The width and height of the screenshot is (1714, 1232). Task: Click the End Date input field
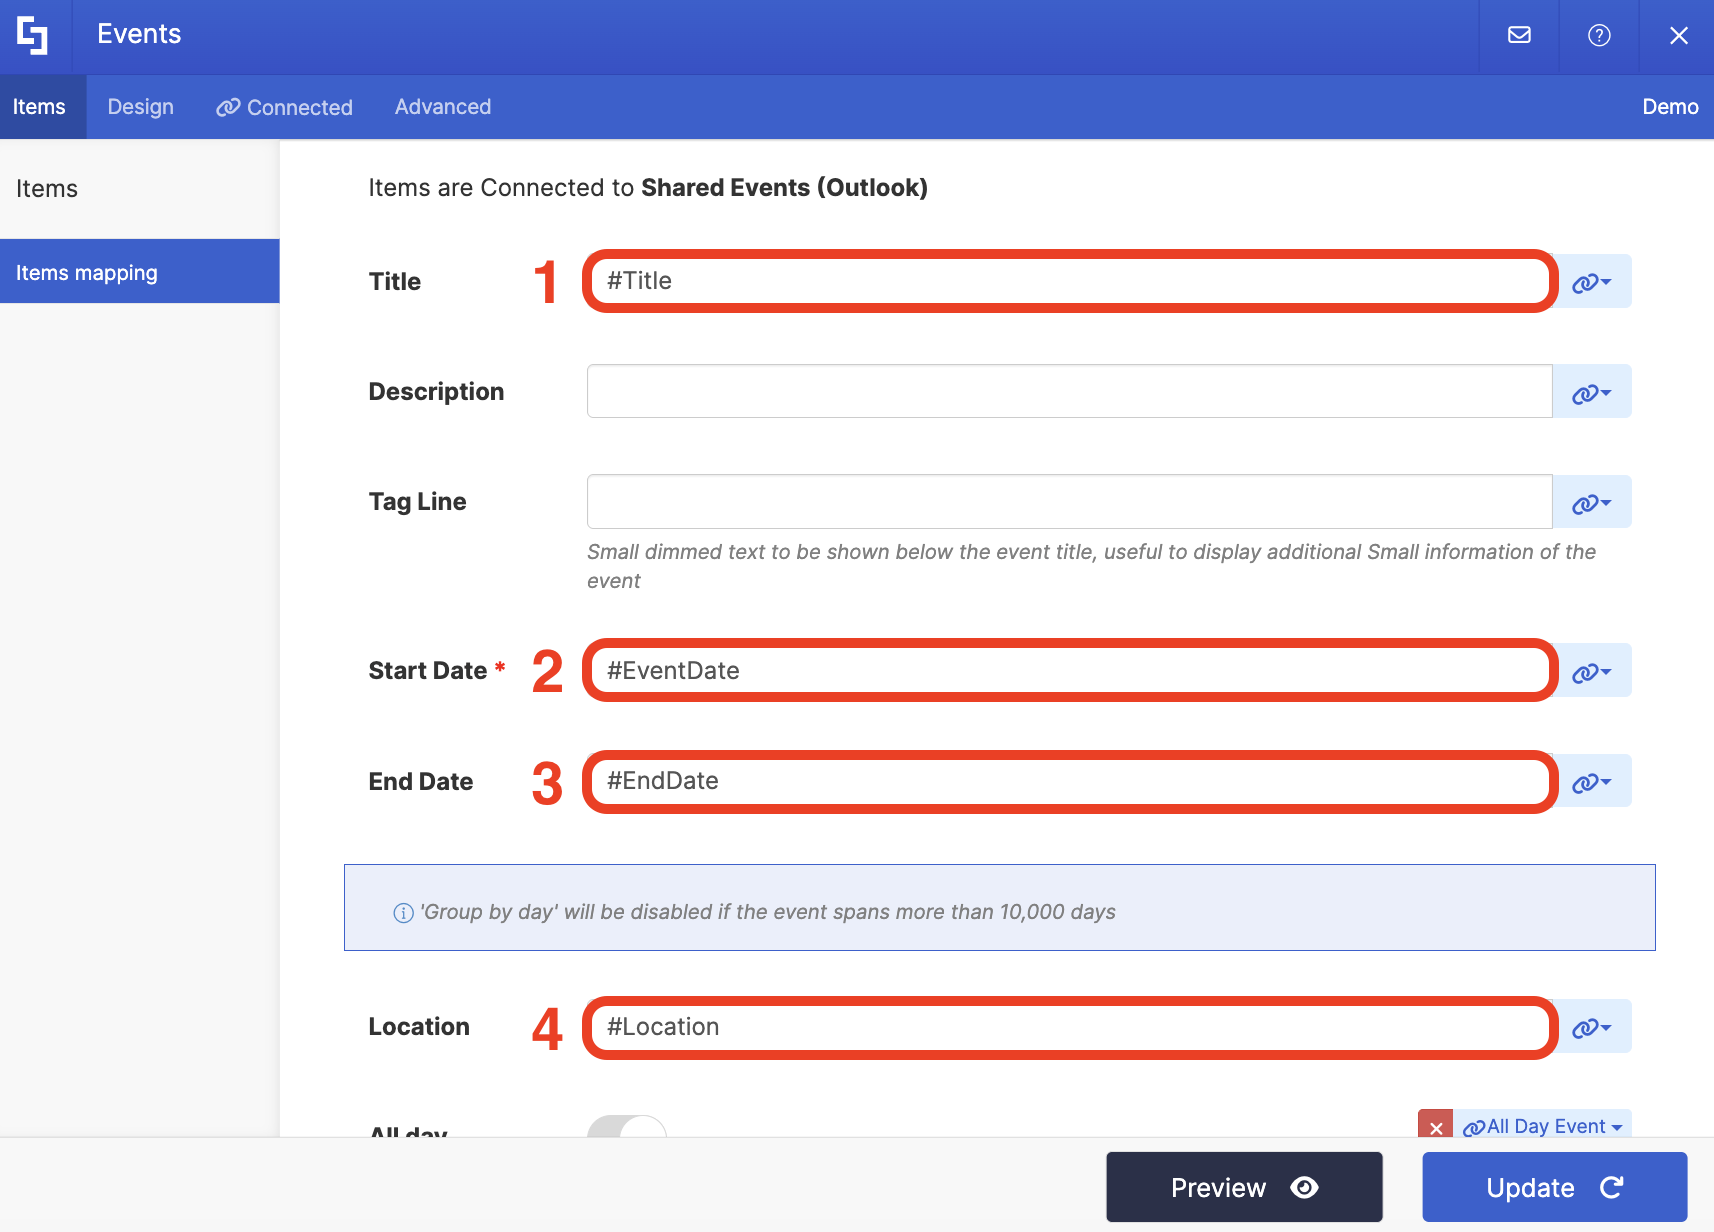pos(1069,781)
